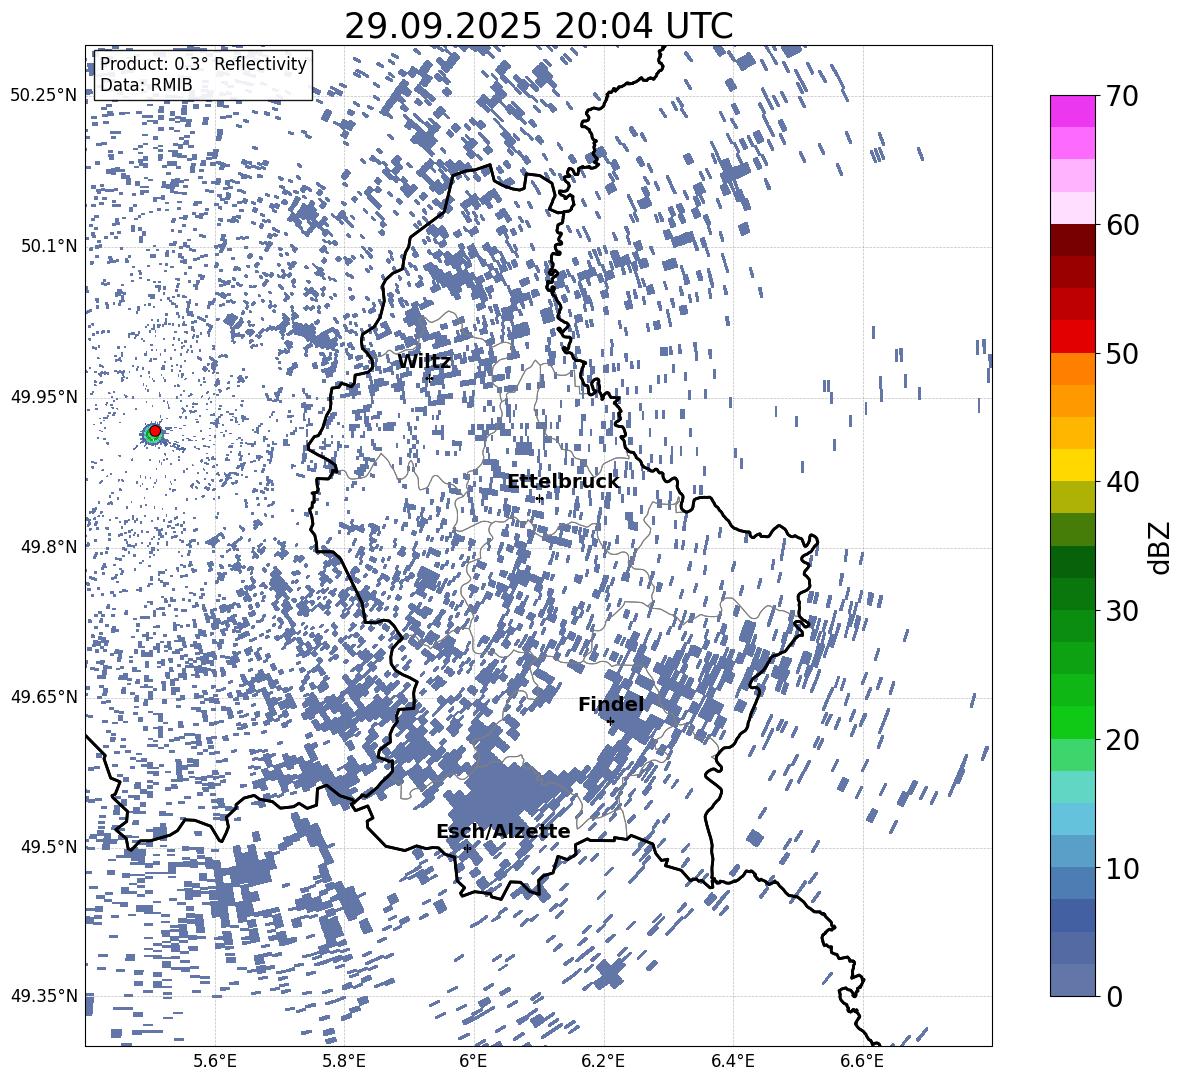Screen dimensions: 1184x1081
Task: Click the 49.65°N latitude tick label
Action: pos(44,696)
